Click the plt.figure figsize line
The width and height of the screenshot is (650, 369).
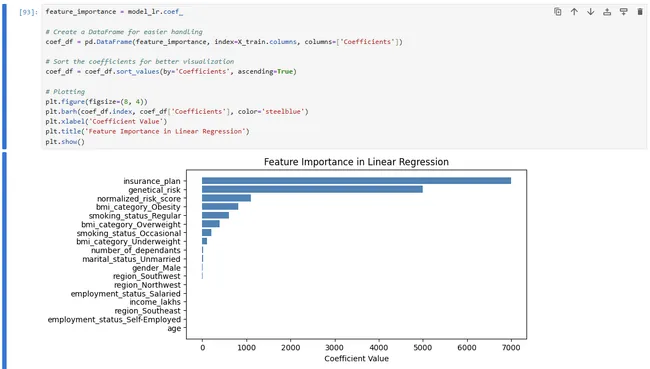[x=97, y=101]
